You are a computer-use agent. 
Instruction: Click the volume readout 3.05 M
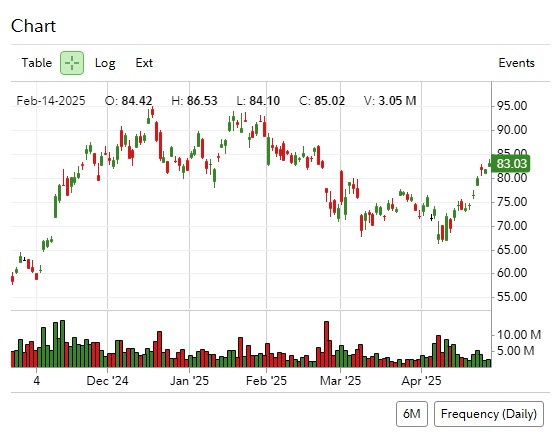tap(397, 101)
